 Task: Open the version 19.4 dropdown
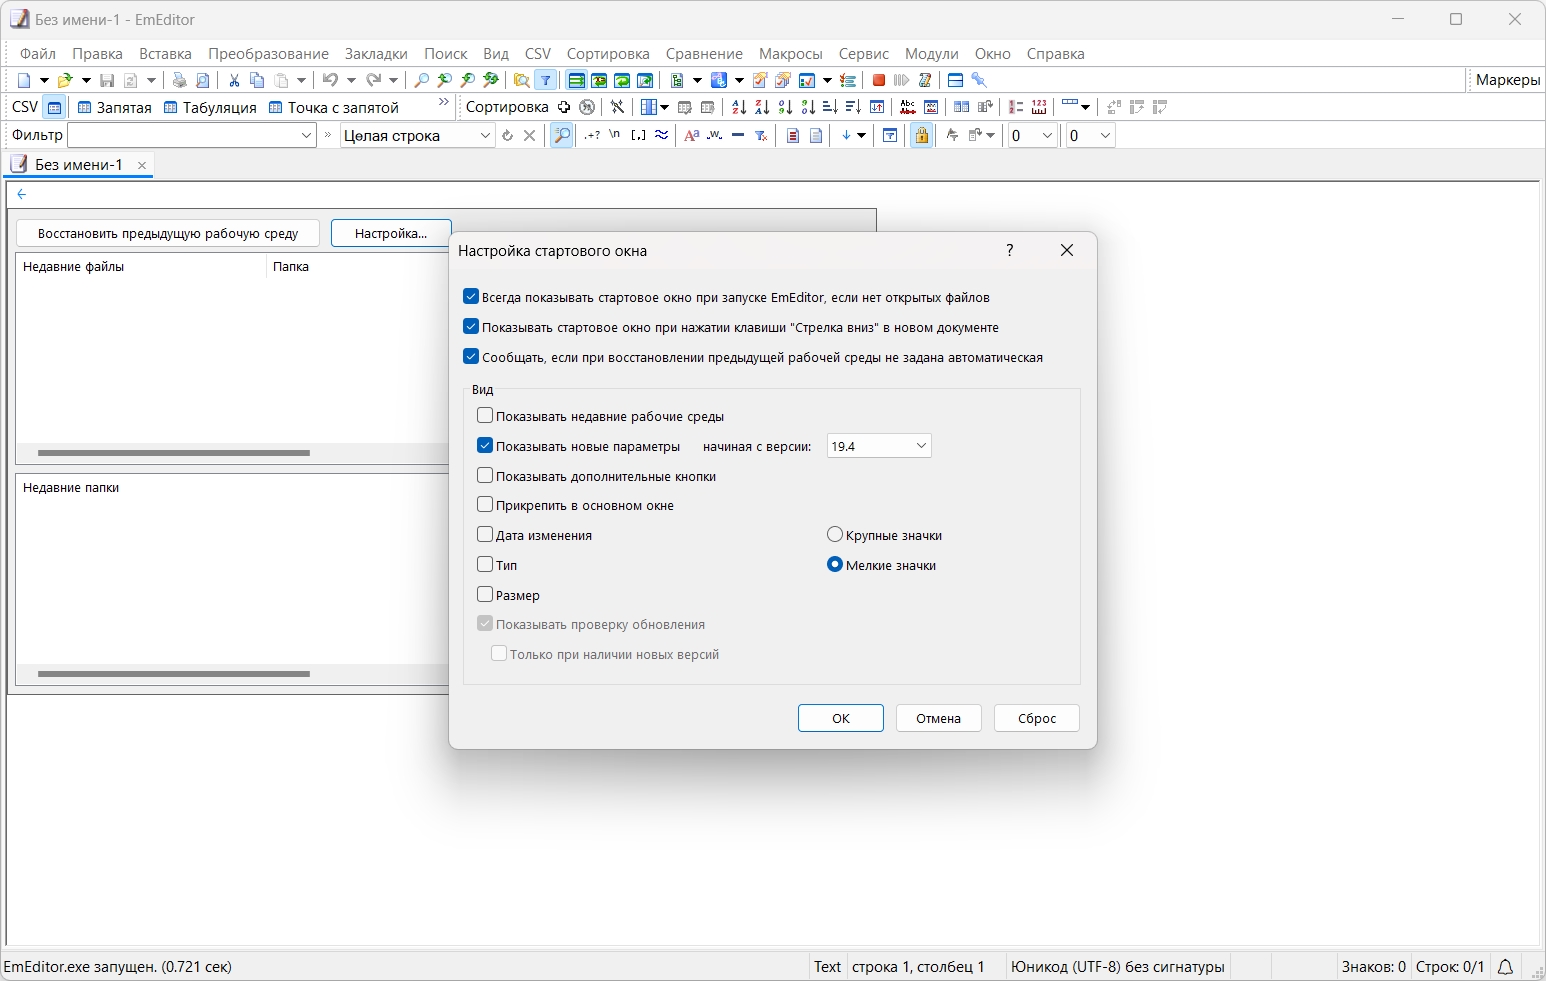879,446
